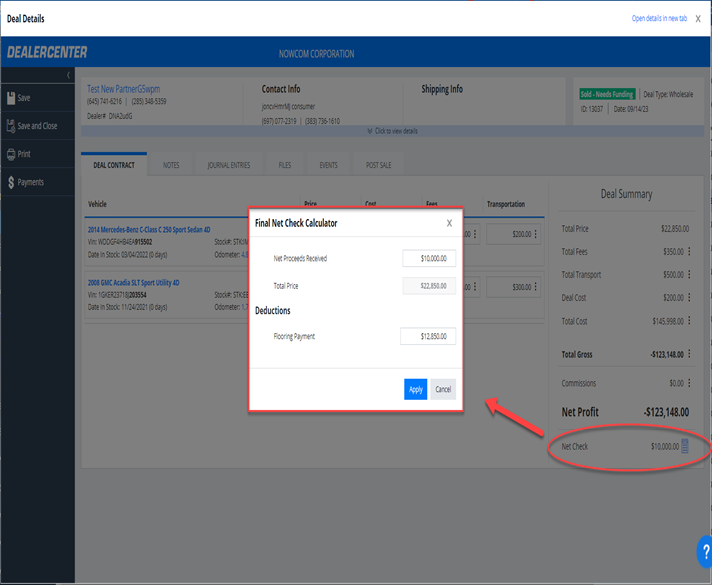Open Deal Cost options menu dots

[x=689, y=297]
